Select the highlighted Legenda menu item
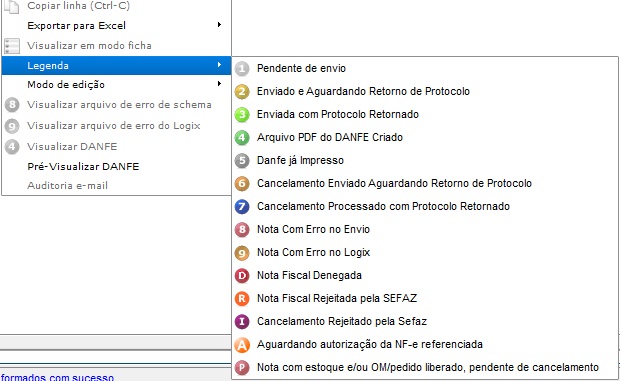Image resolution: width=620 pixels, height=381 pixels. [x=117, y=65]
